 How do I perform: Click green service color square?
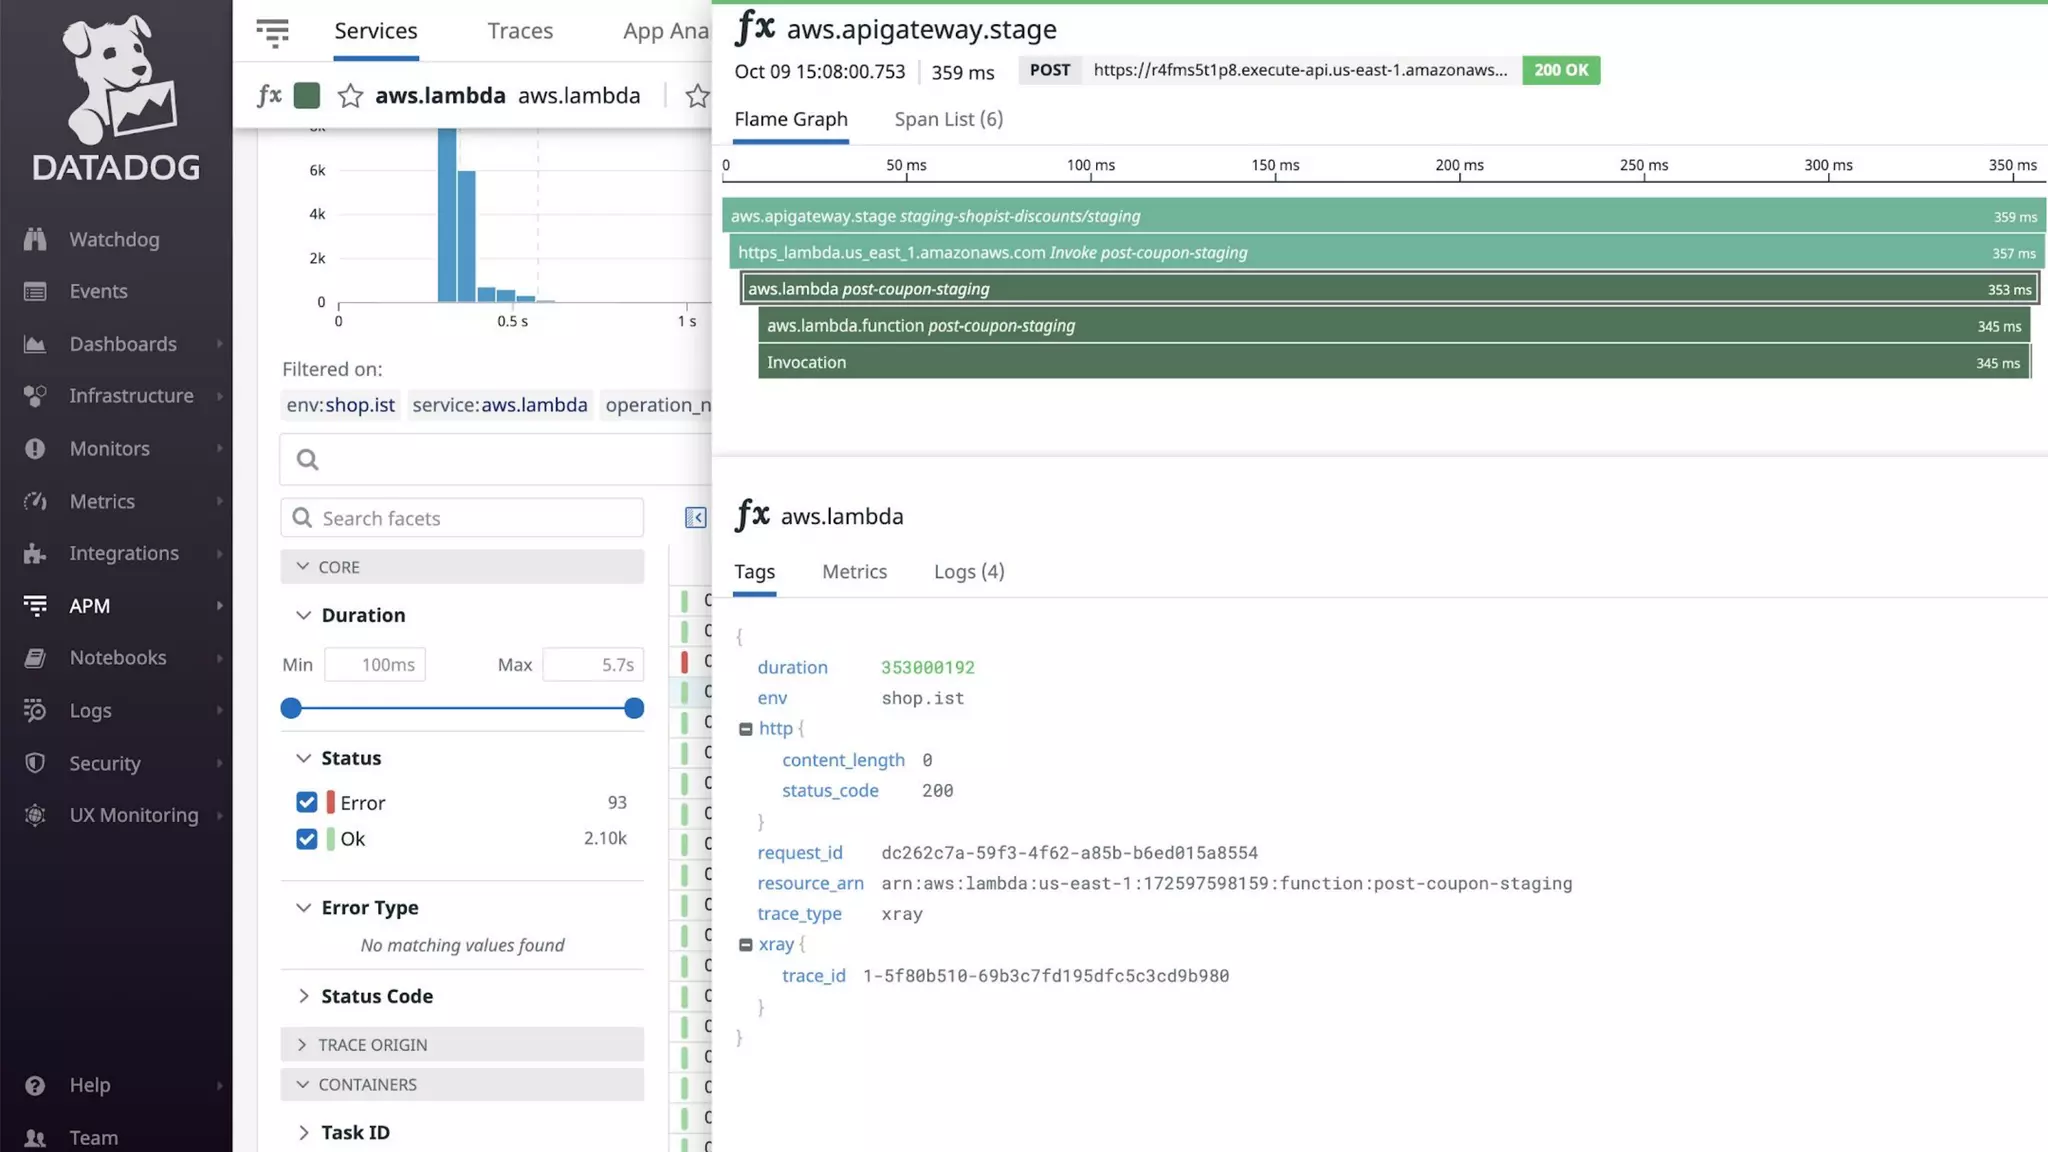pos(307,95)
